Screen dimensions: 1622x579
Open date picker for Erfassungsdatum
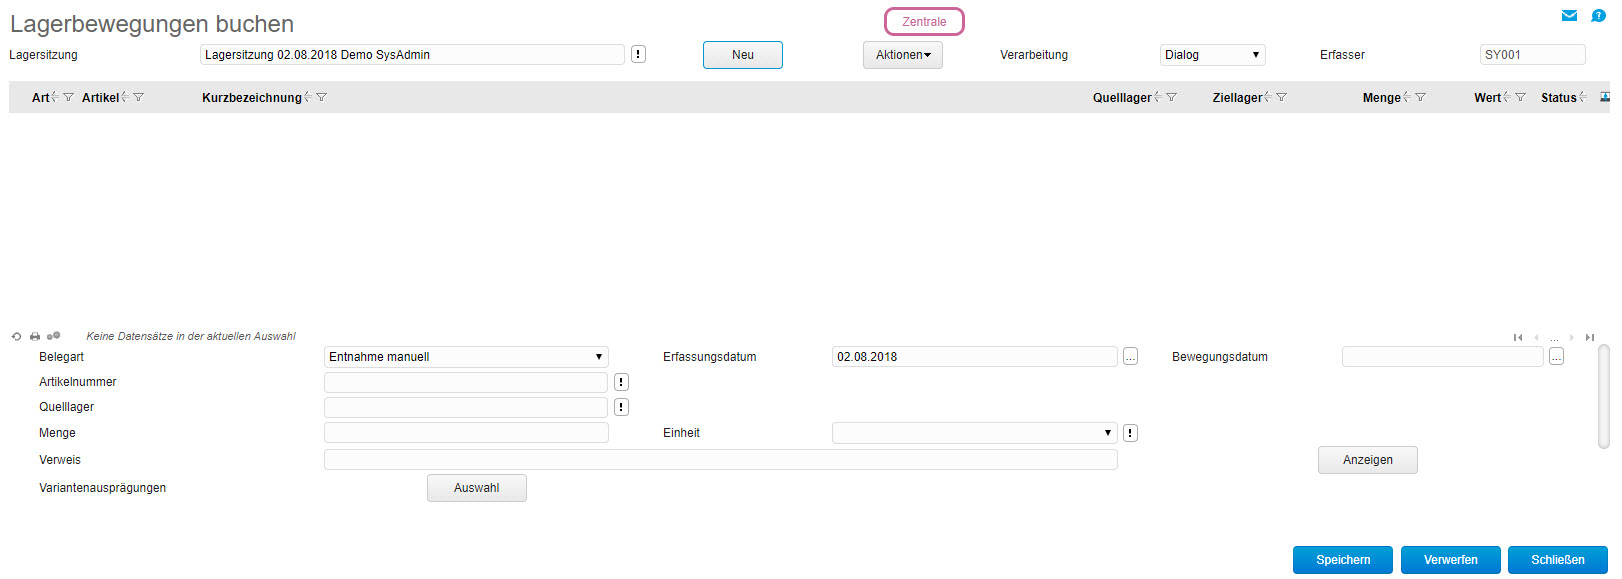point(1130,357)
